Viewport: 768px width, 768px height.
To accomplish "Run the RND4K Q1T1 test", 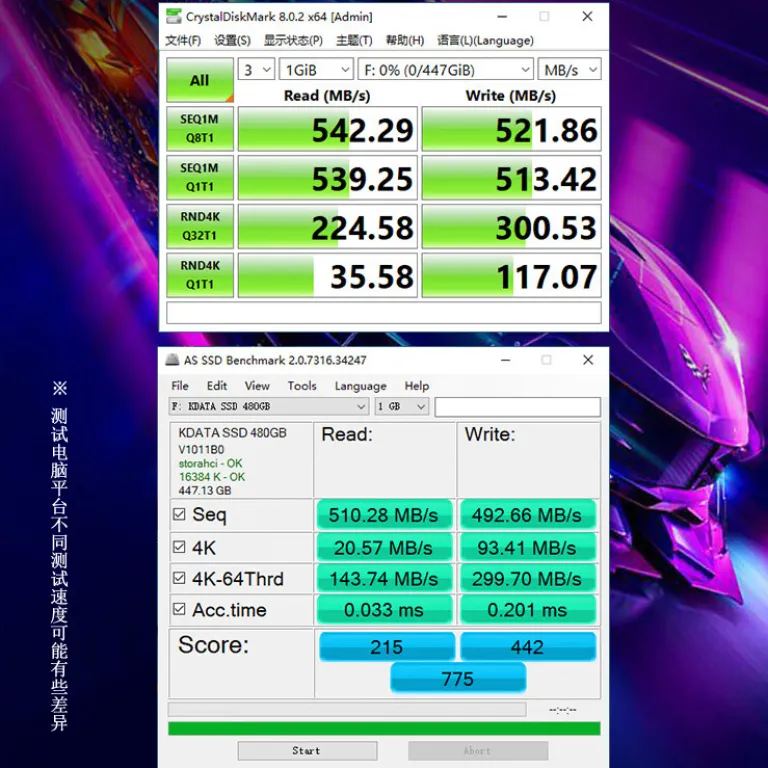I will click(x=200, y=275).
